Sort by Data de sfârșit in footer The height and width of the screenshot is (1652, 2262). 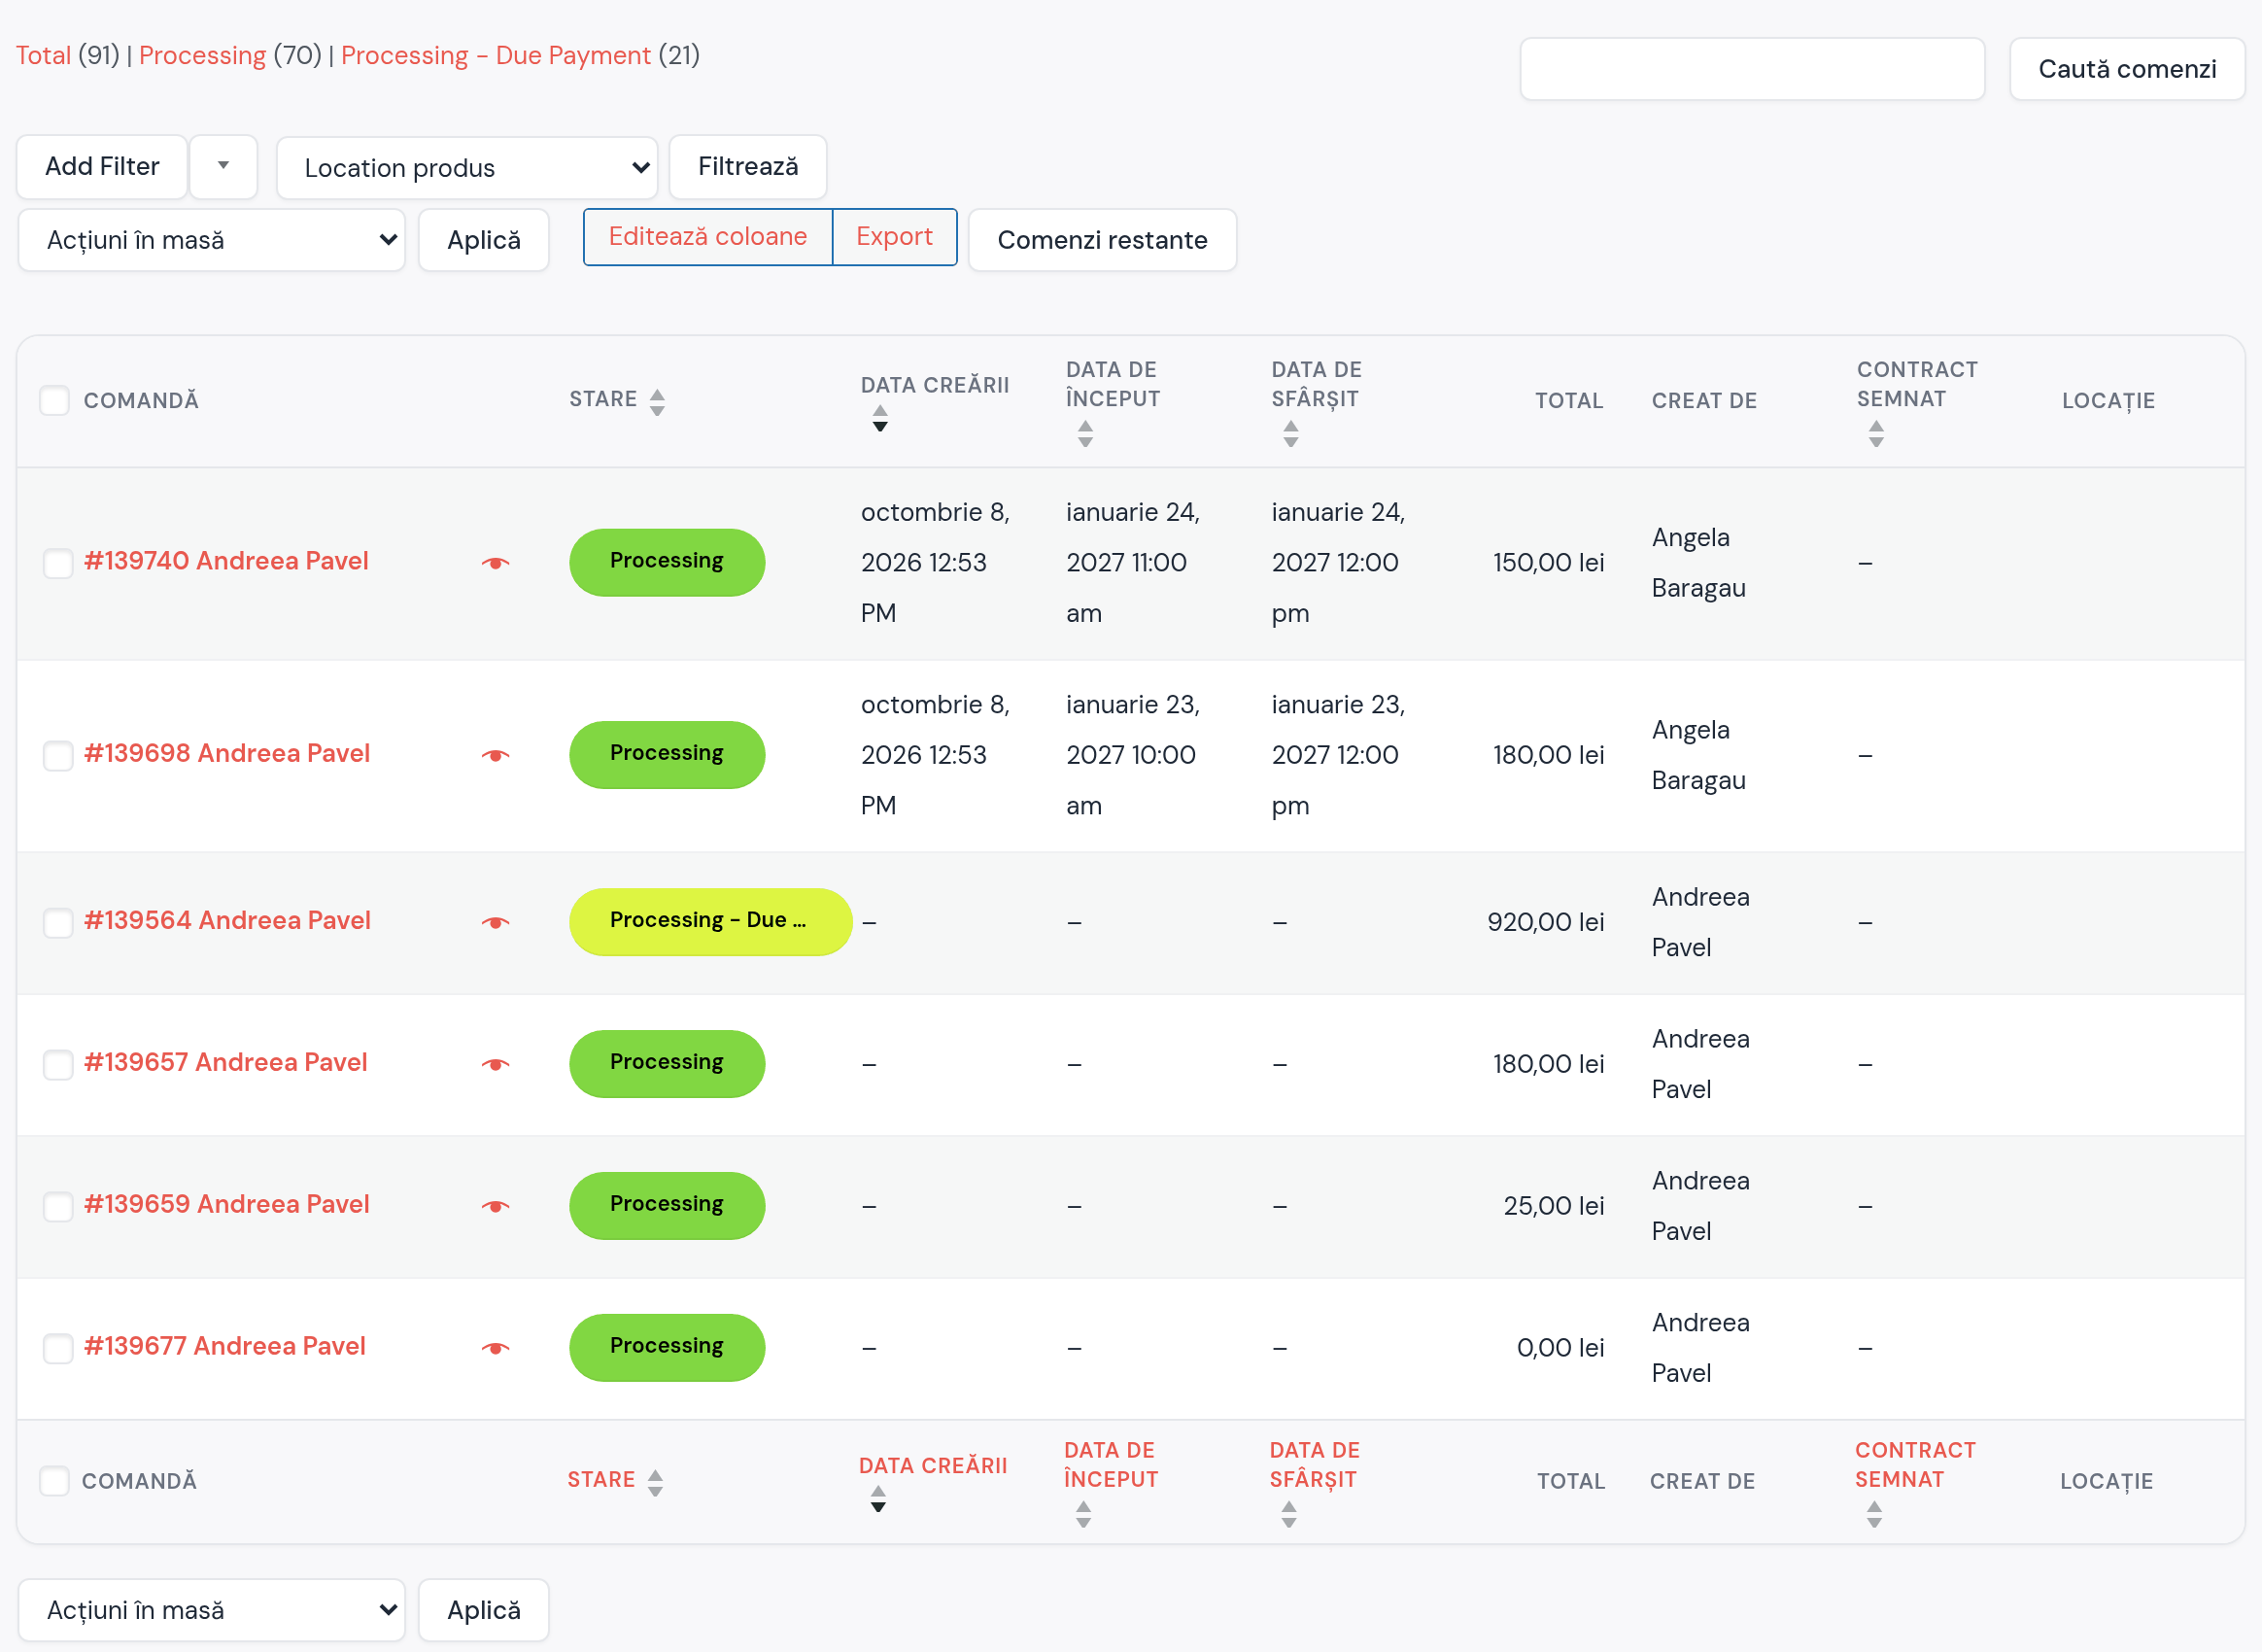1315,1483
